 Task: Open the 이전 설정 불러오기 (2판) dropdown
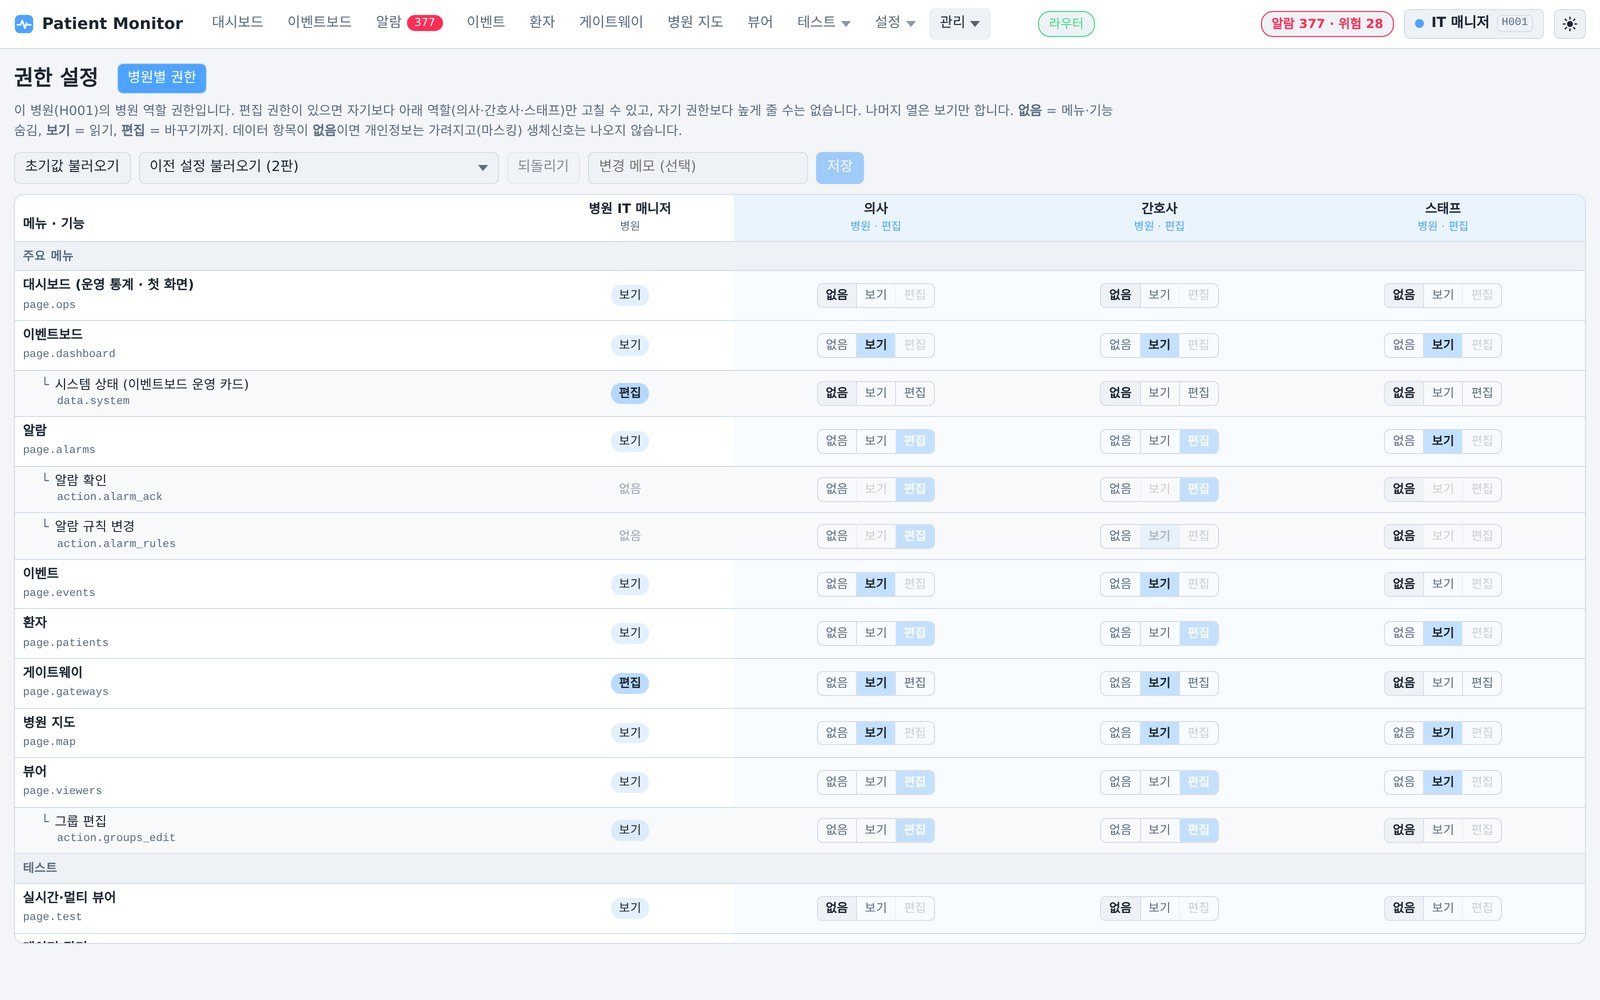[318, 167]
